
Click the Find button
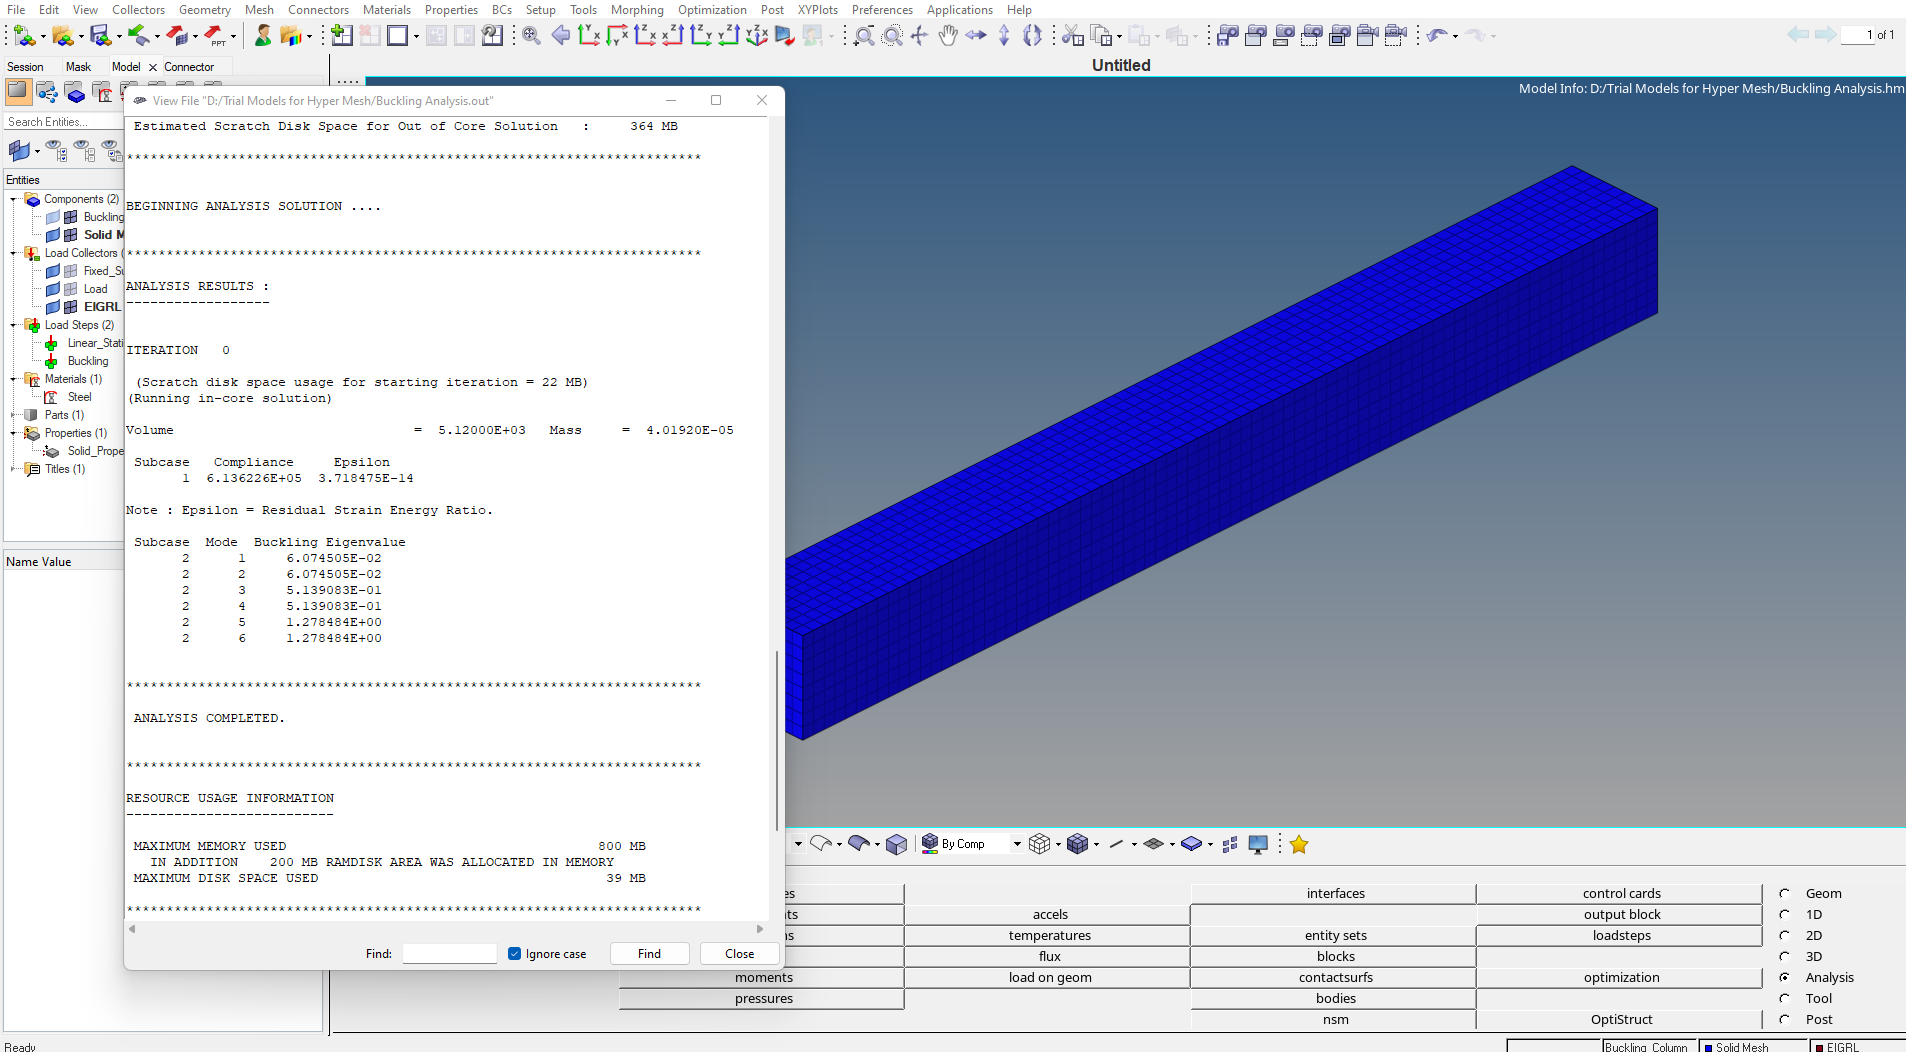(x=649, y=953)
